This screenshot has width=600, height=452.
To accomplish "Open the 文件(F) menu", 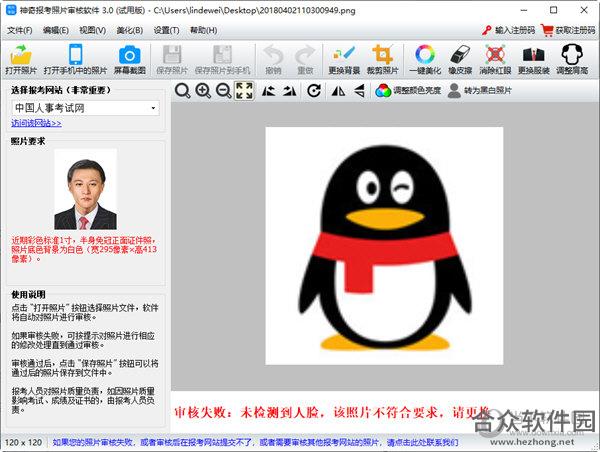I will (x=20, y=31).
